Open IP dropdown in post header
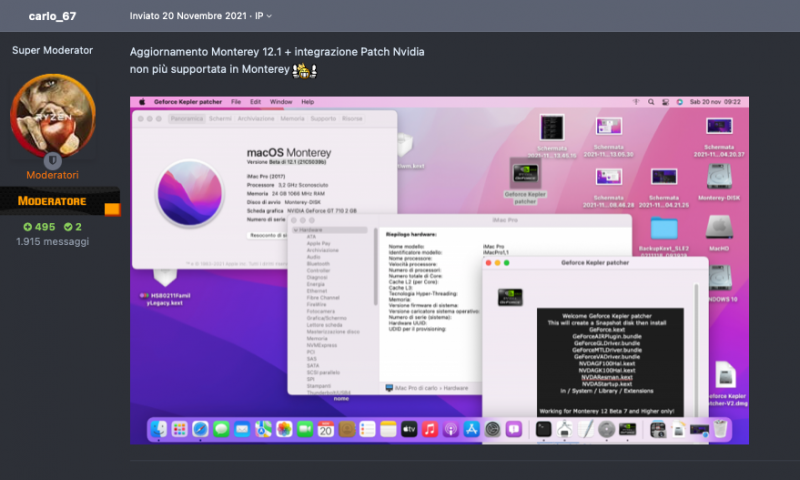This screenshot has width=800, height=480. (x=263, y=16)
